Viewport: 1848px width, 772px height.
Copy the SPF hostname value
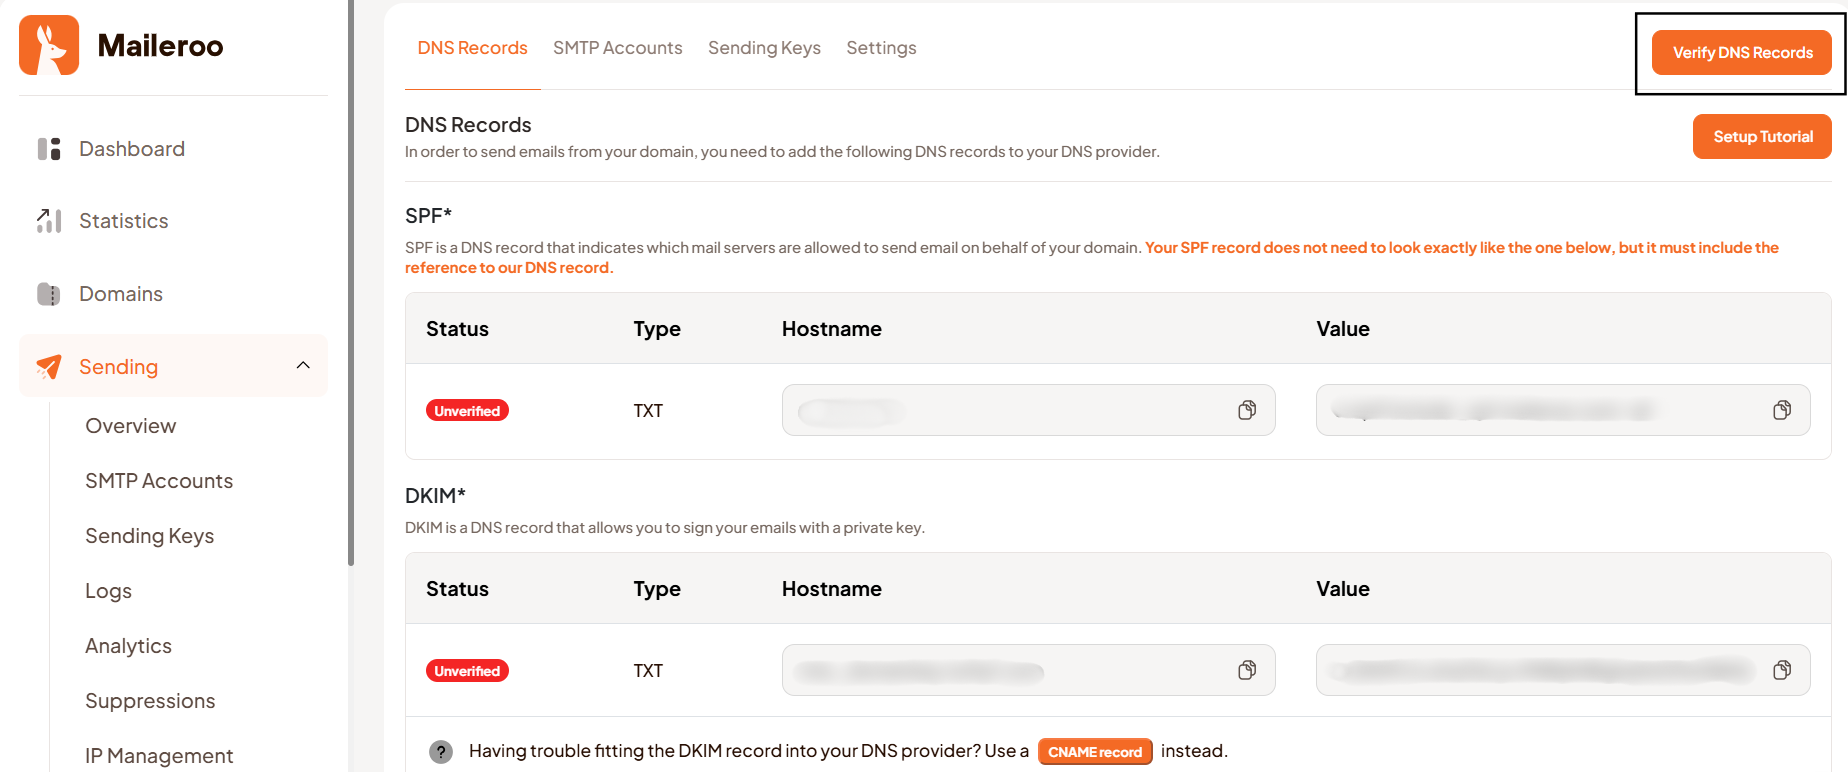(x=1247, y=410)
